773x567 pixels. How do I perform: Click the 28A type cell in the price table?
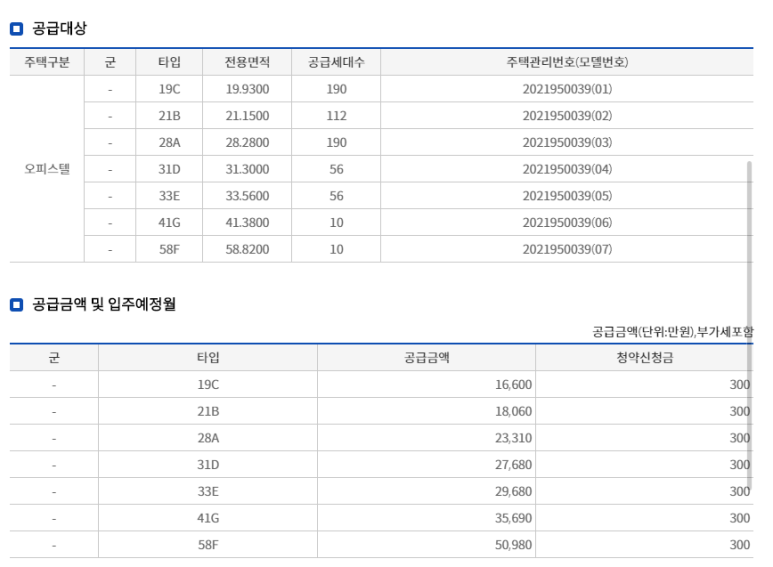(208, 438)
